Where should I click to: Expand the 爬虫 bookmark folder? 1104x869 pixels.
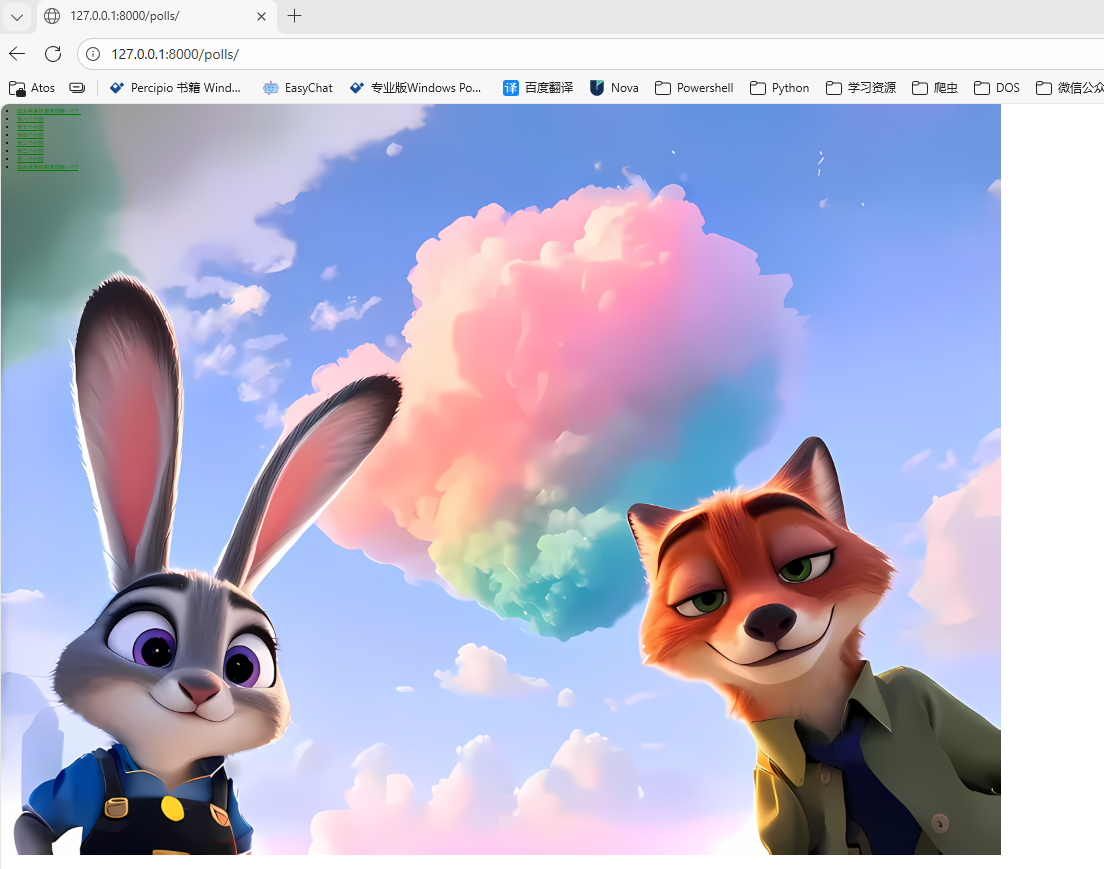click(x=934, y=88)
